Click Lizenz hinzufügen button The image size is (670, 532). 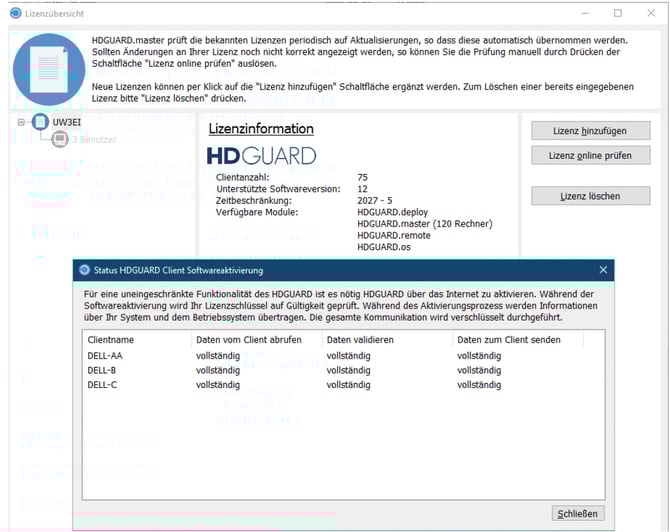pos(591,131)
